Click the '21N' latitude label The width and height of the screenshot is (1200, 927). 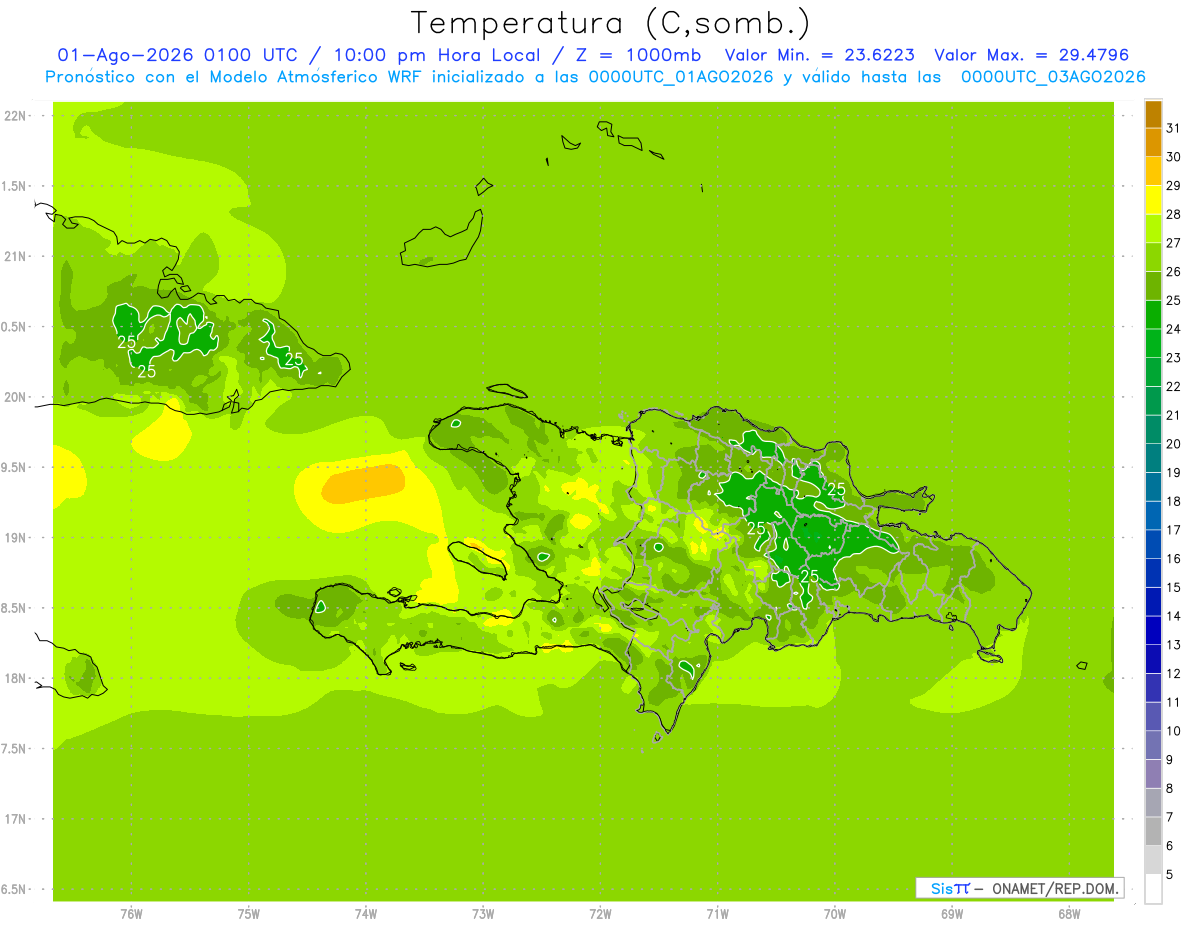(16, 256)
